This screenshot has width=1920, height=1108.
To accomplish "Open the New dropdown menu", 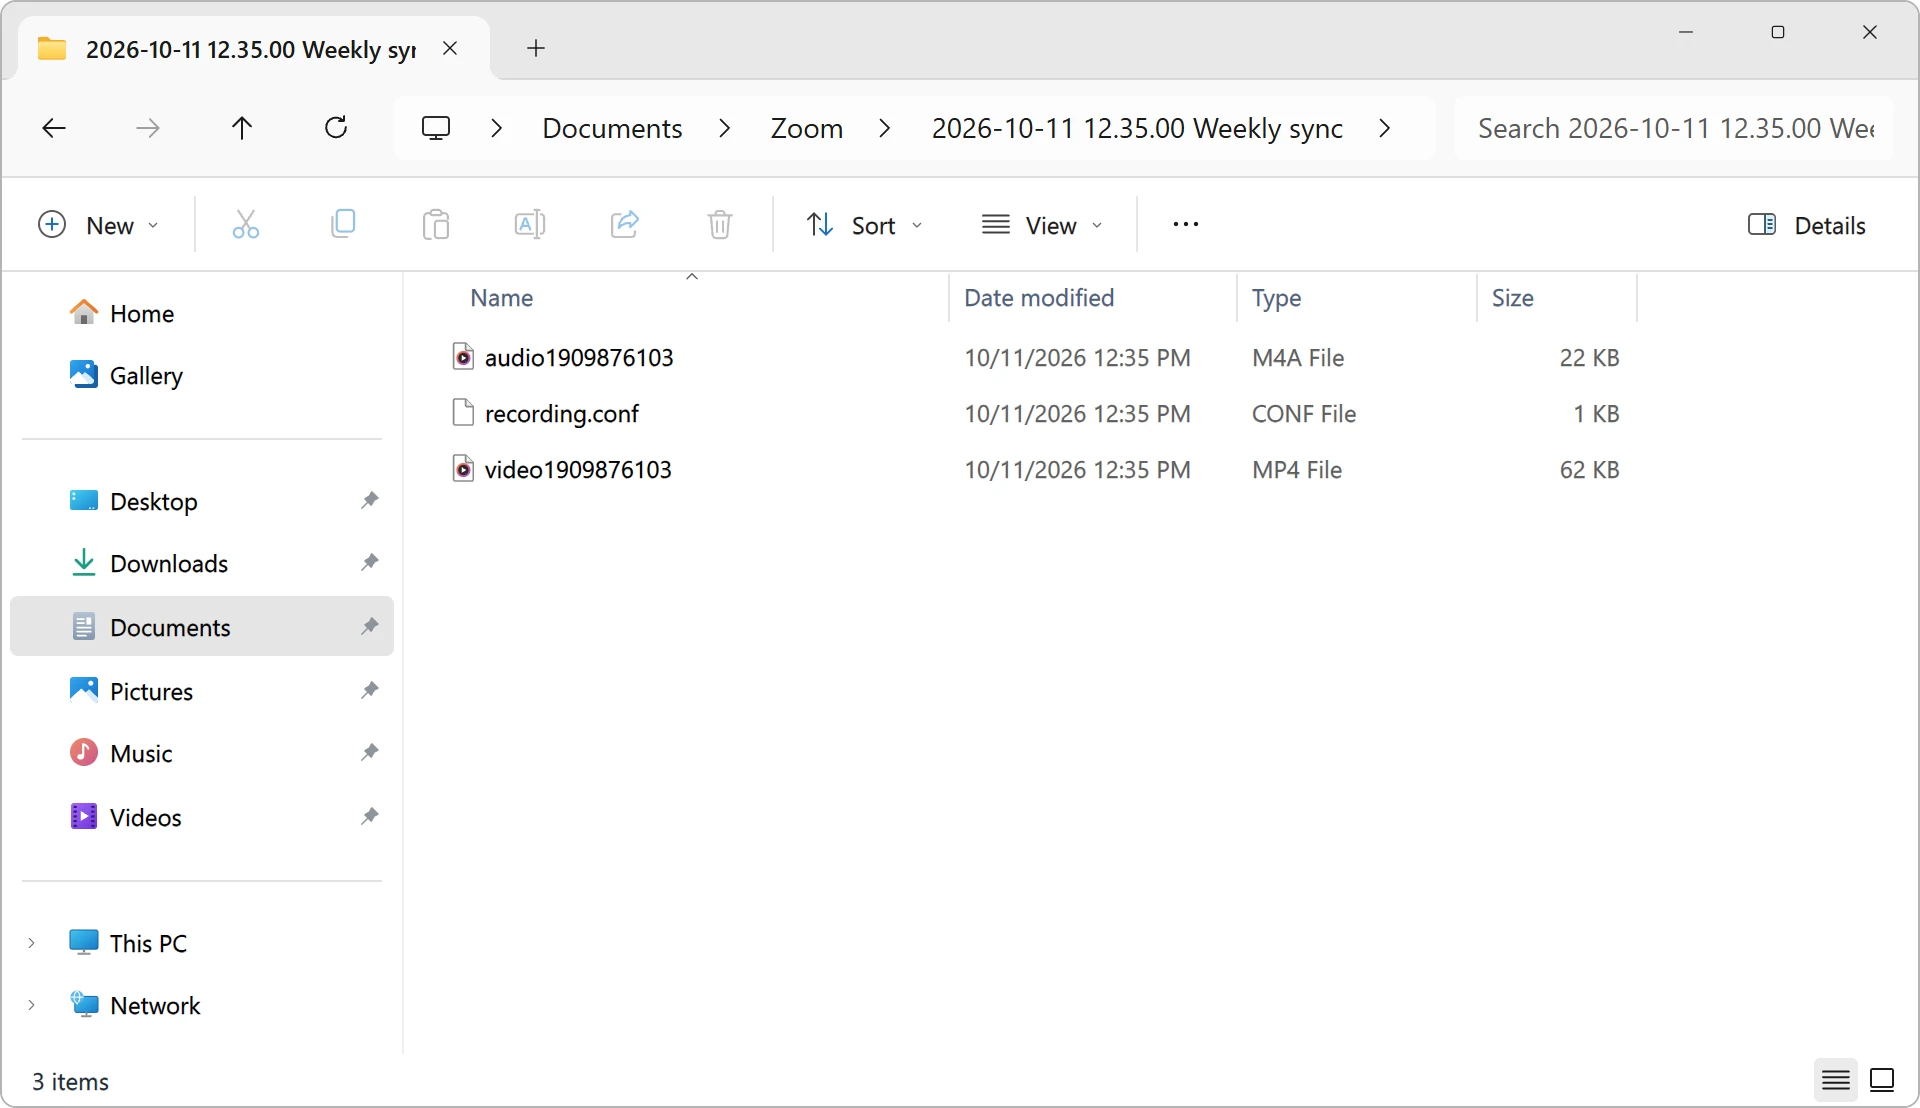I will [x=98, y=225].
